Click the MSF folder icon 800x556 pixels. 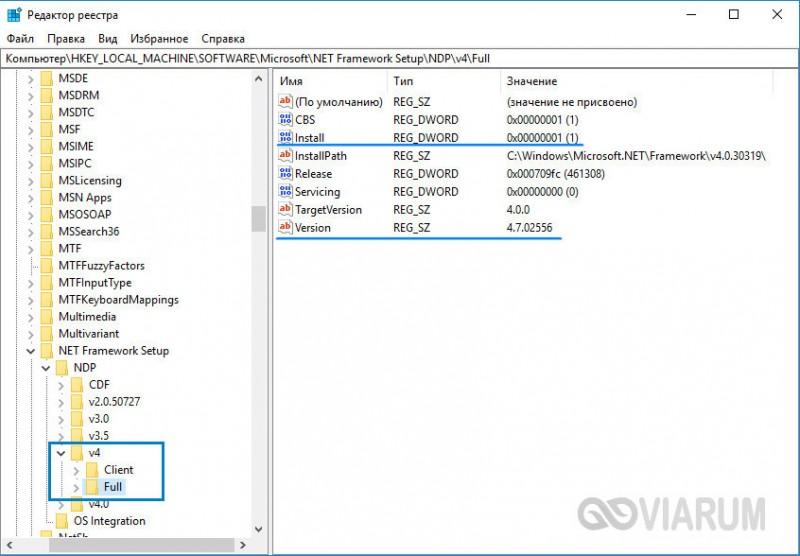click(46, 129)
